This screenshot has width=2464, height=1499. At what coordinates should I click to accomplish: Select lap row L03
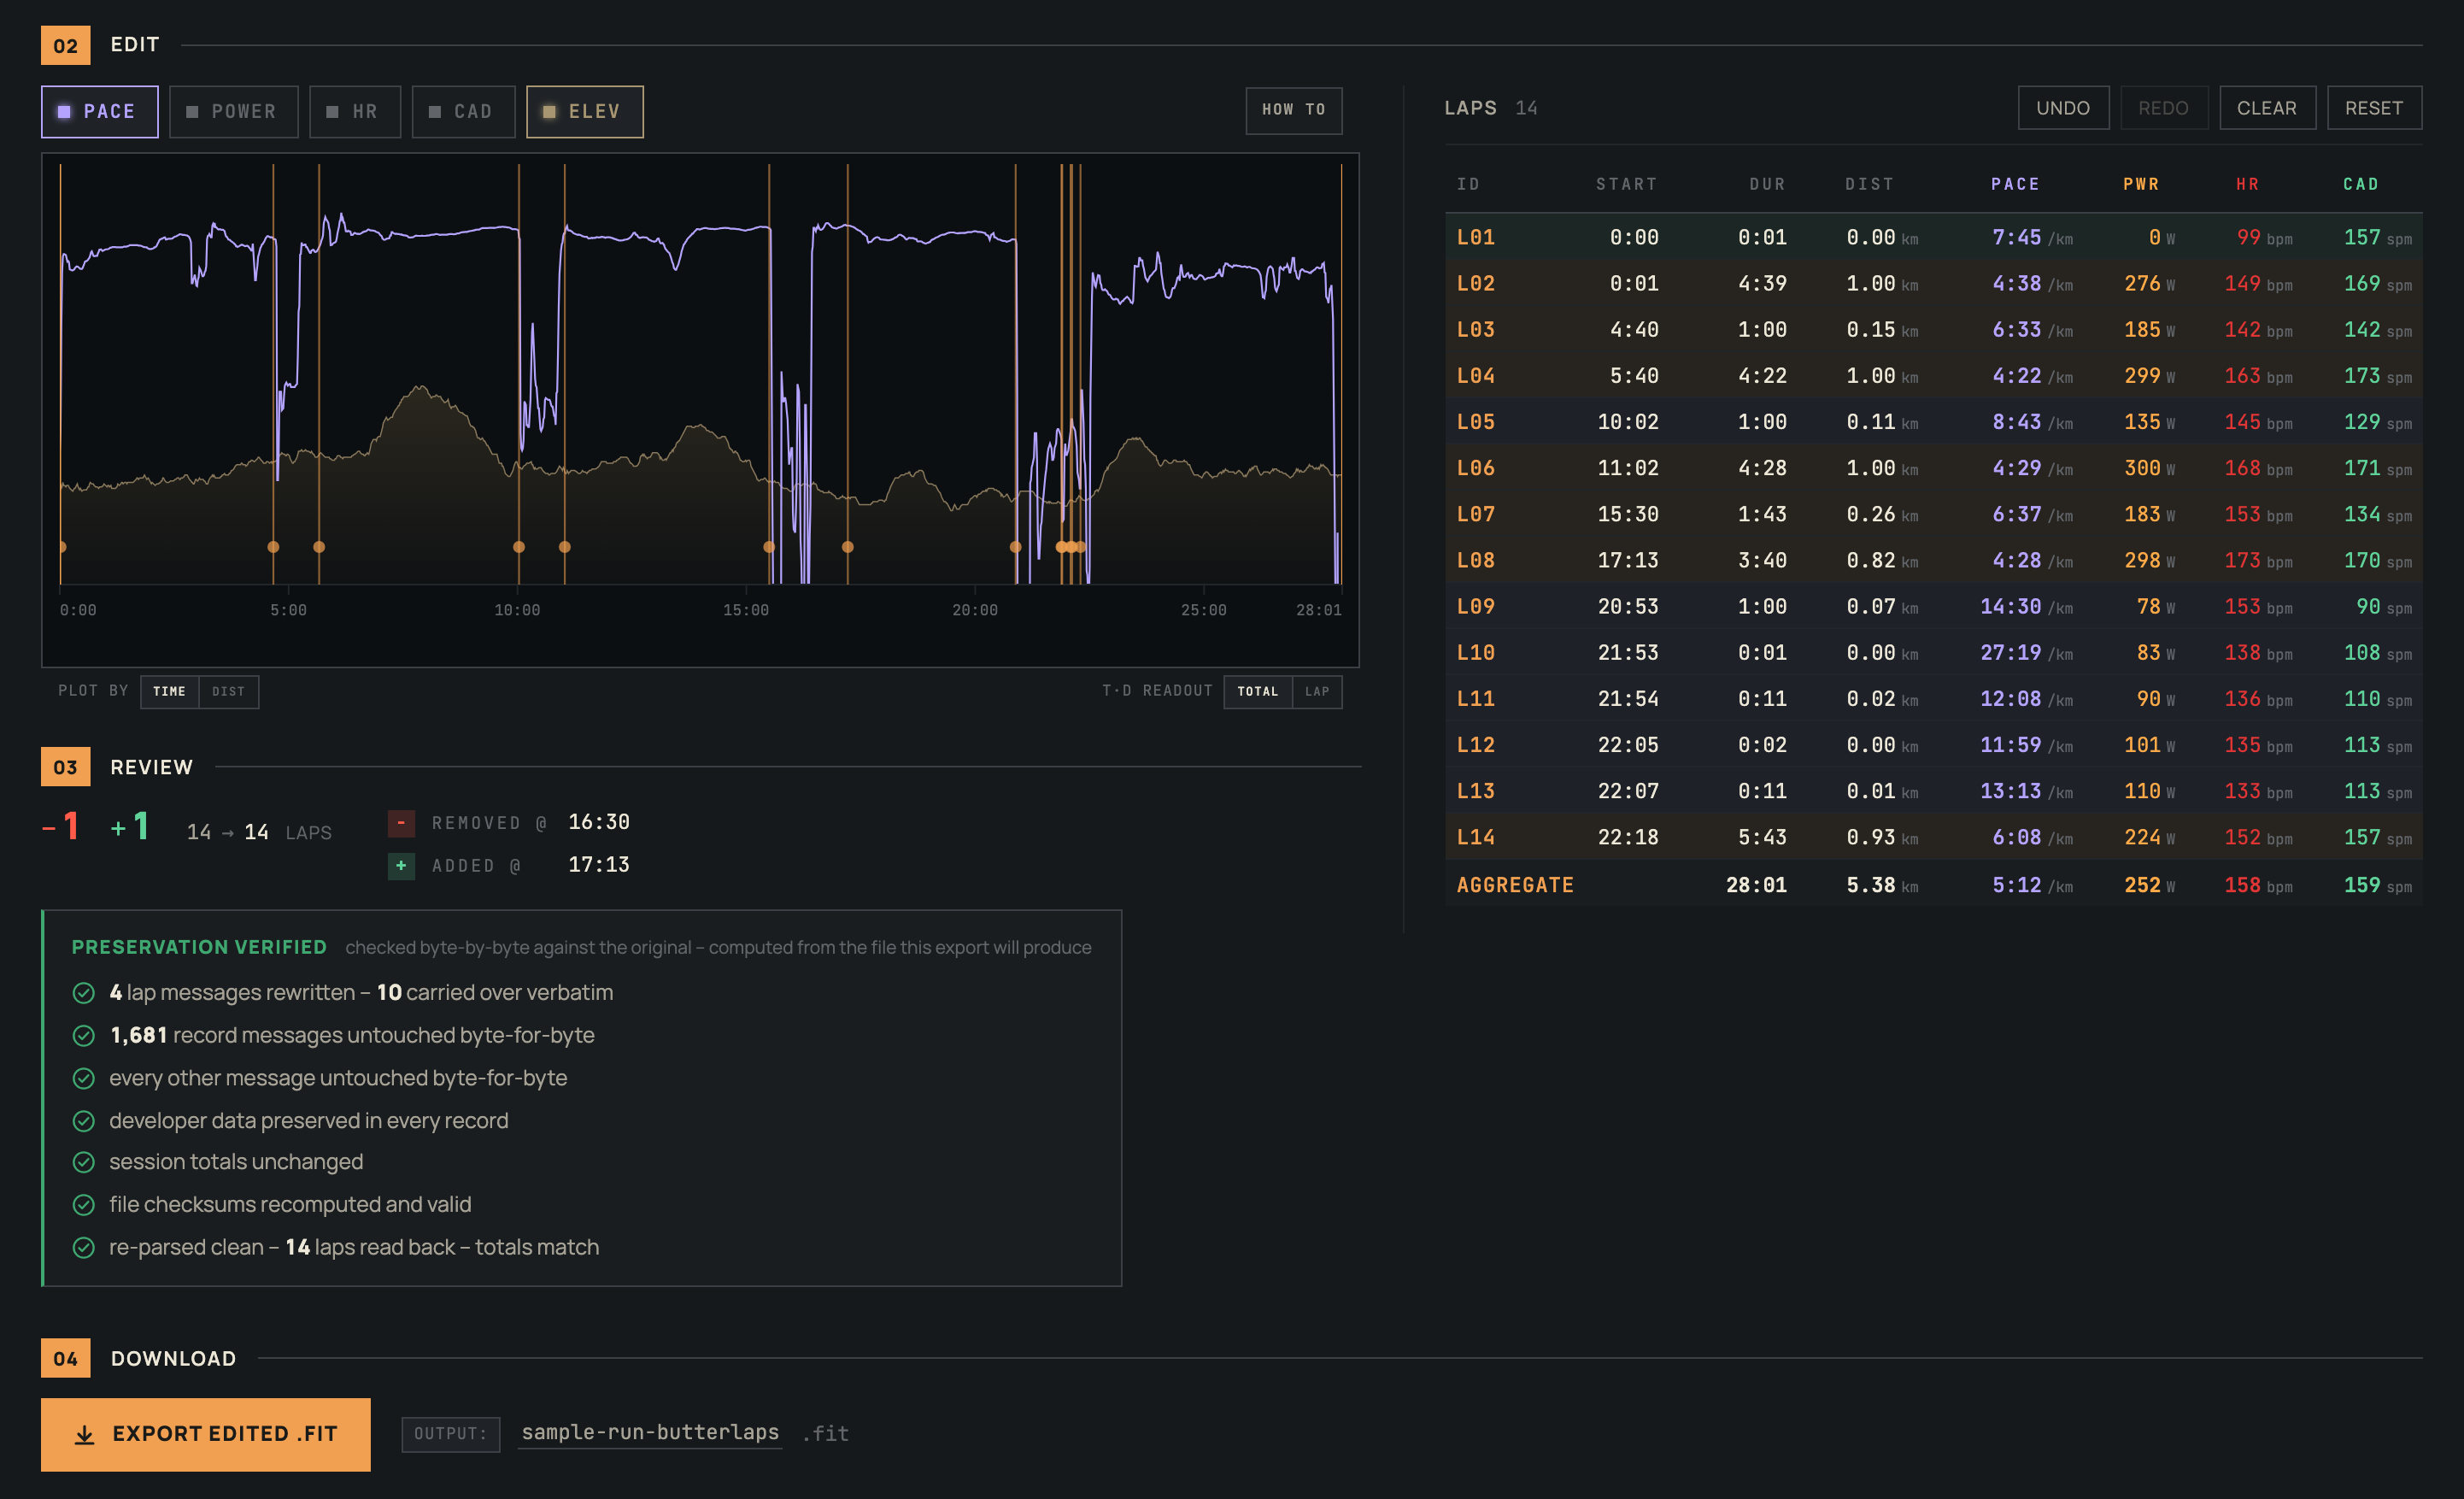tap(1933, 329)
